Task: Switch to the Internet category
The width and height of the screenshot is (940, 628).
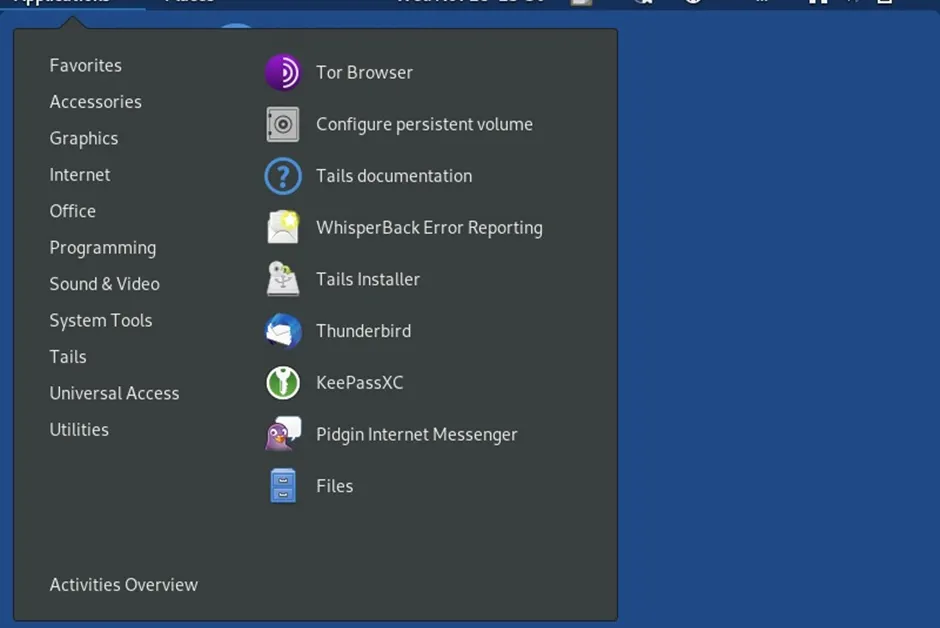Action: pos(80,175)
